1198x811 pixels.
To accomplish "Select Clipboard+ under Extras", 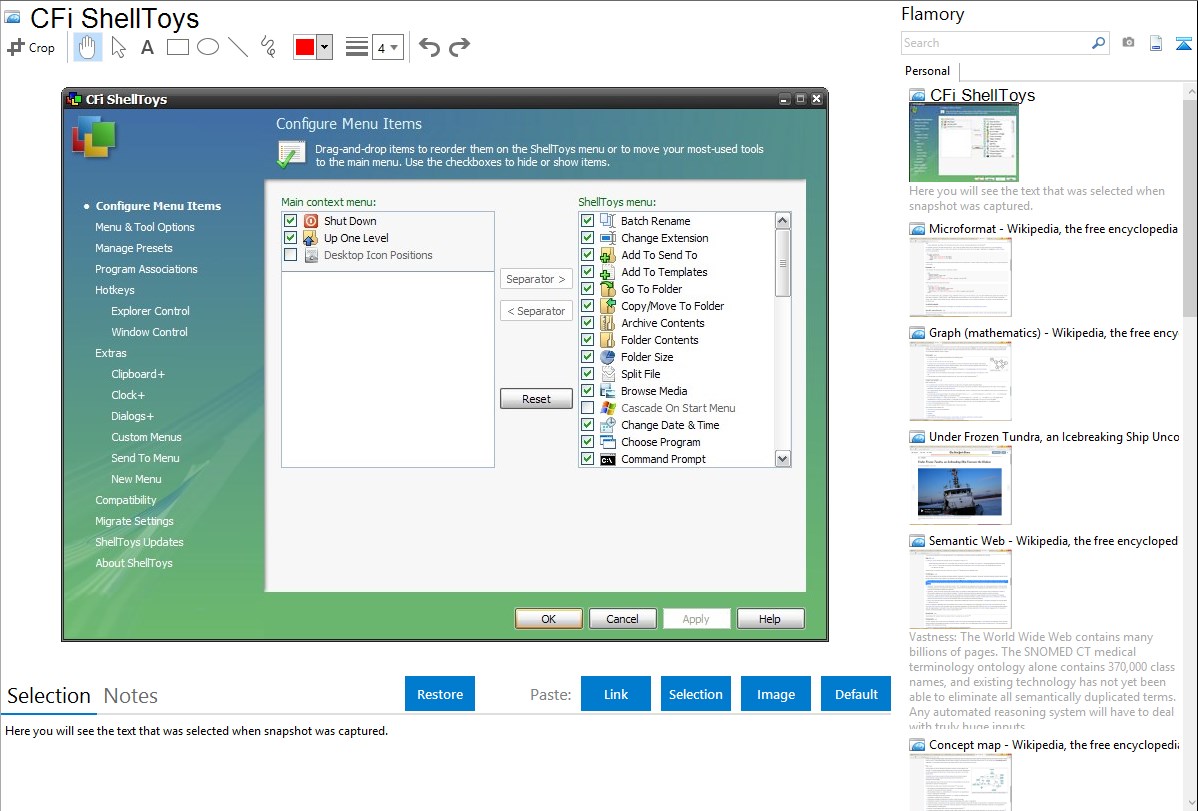I will (138, 374).
